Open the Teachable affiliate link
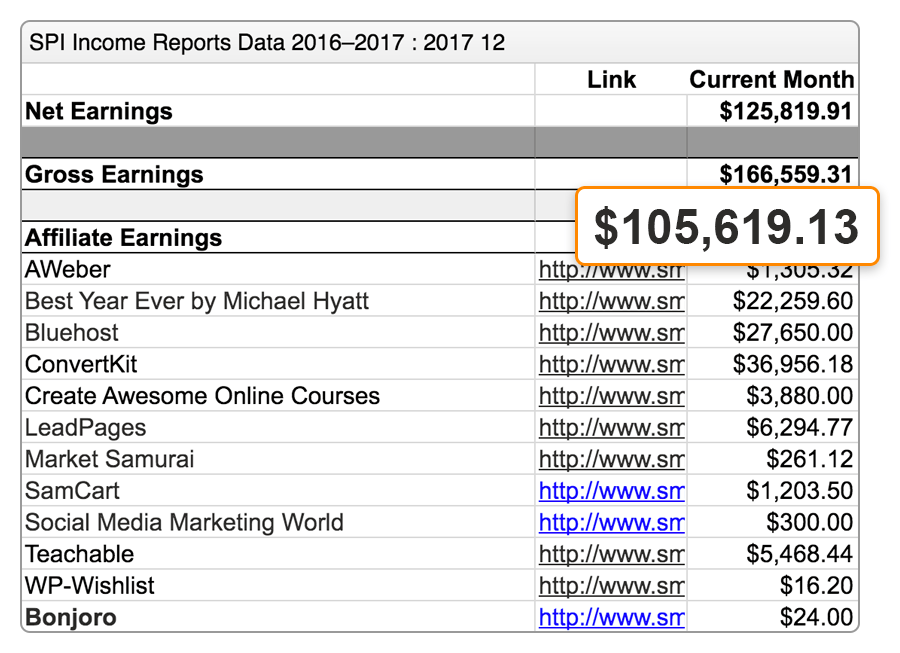The width and height of the screenshot is (900, 653). click(x=611, y=554)
